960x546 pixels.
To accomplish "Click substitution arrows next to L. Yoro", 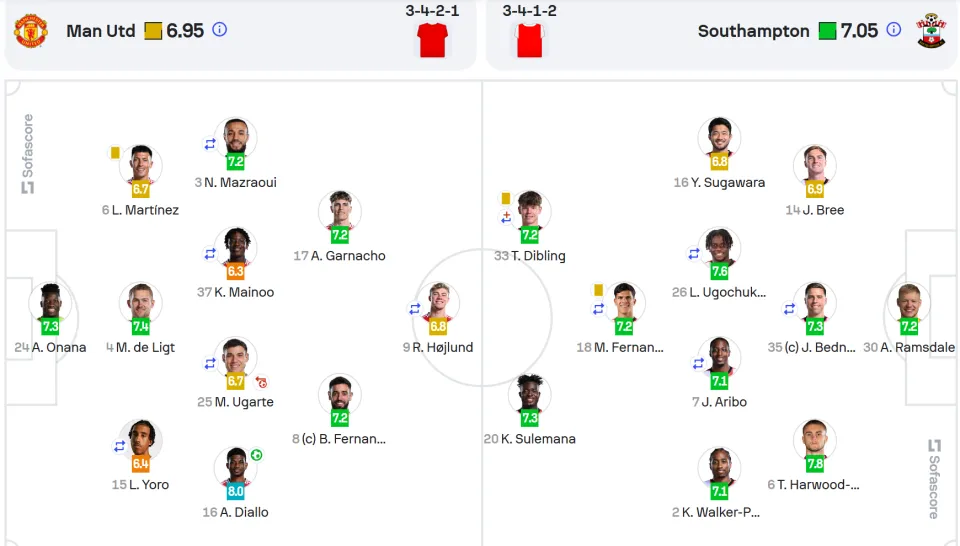I will click(x=119, y=446).
